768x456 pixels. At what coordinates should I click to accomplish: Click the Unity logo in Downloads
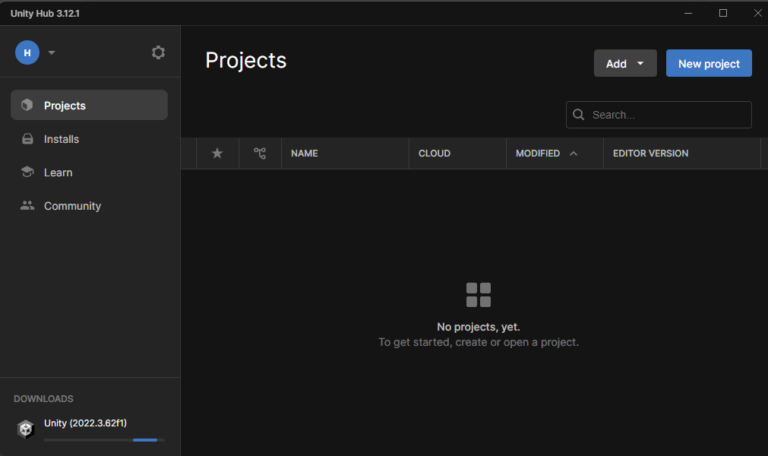click(26, 428)
